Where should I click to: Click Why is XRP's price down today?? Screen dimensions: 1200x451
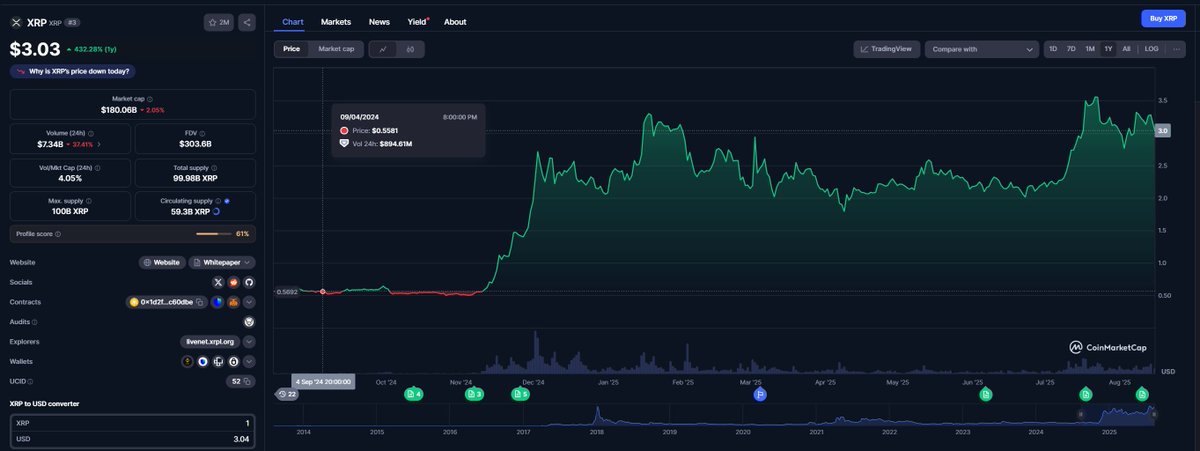(71, 71)
